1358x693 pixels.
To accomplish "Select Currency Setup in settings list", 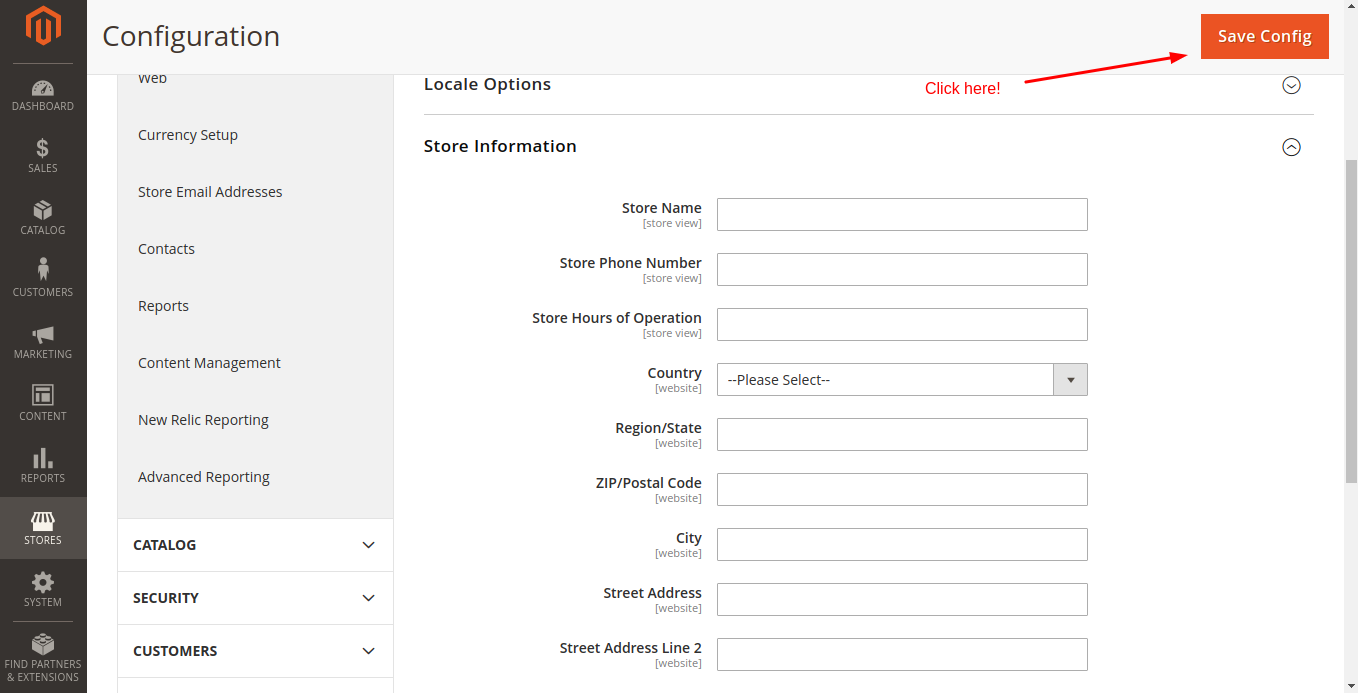I will 188,135.
